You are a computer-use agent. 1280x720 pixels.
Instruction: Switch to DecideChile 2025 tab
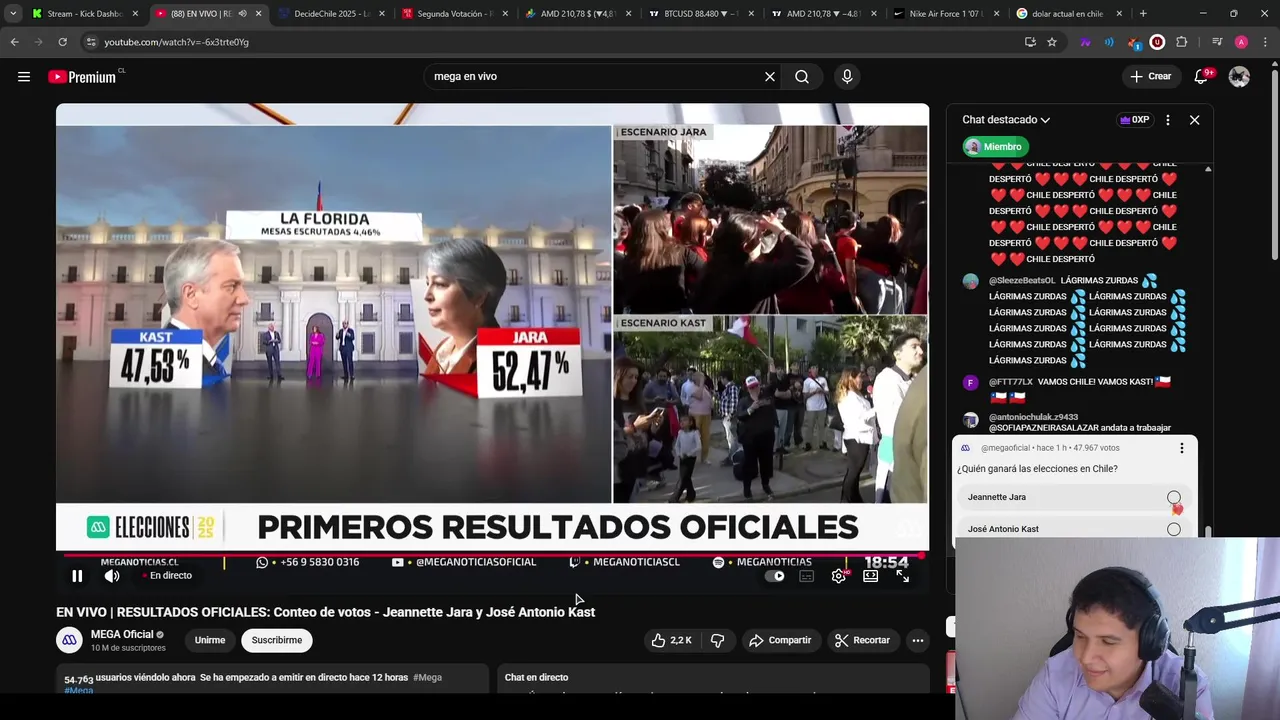pyautogui.click(x=331, y=14)
